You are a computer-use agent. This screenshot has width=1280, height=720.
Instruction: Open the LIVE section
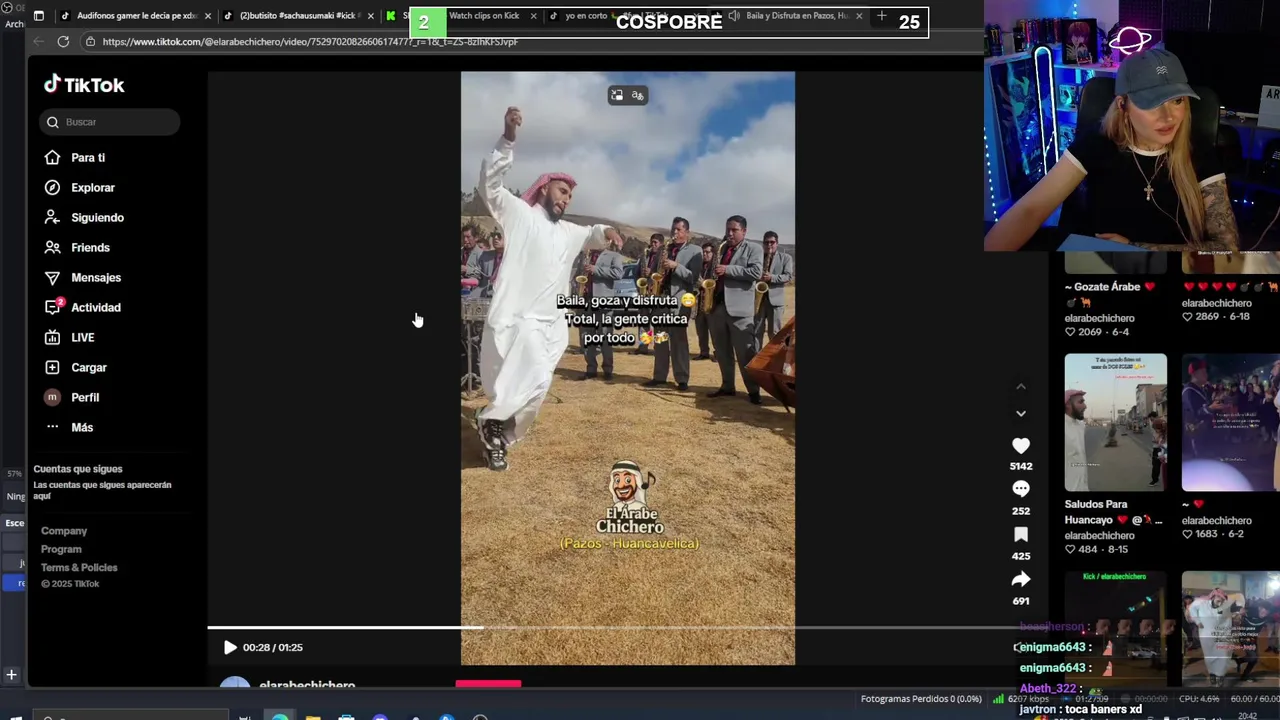[x=83, y=338]
